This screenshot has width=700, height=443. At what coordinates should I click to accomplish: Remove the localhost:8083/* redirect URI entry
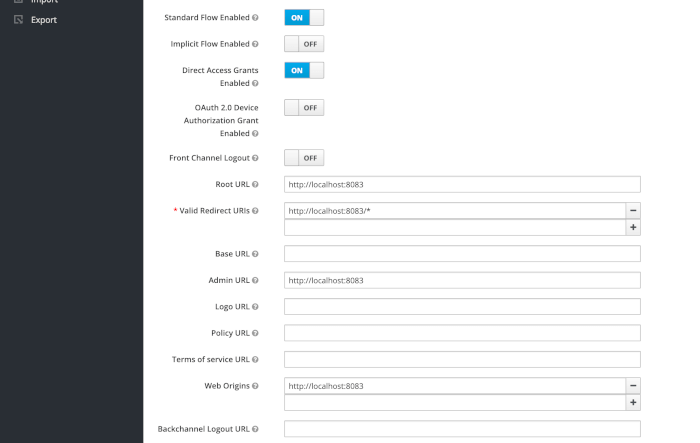[633, 211]
